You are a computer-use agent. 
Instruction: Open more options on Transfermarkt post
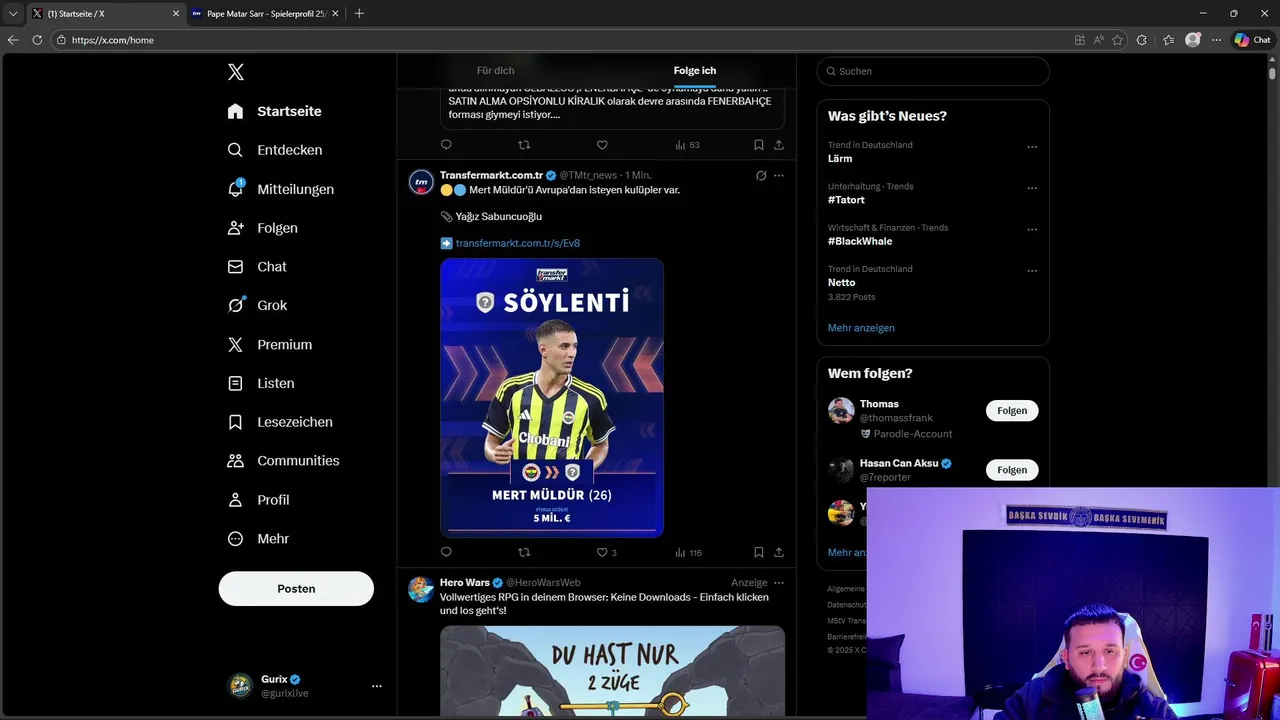779,175
